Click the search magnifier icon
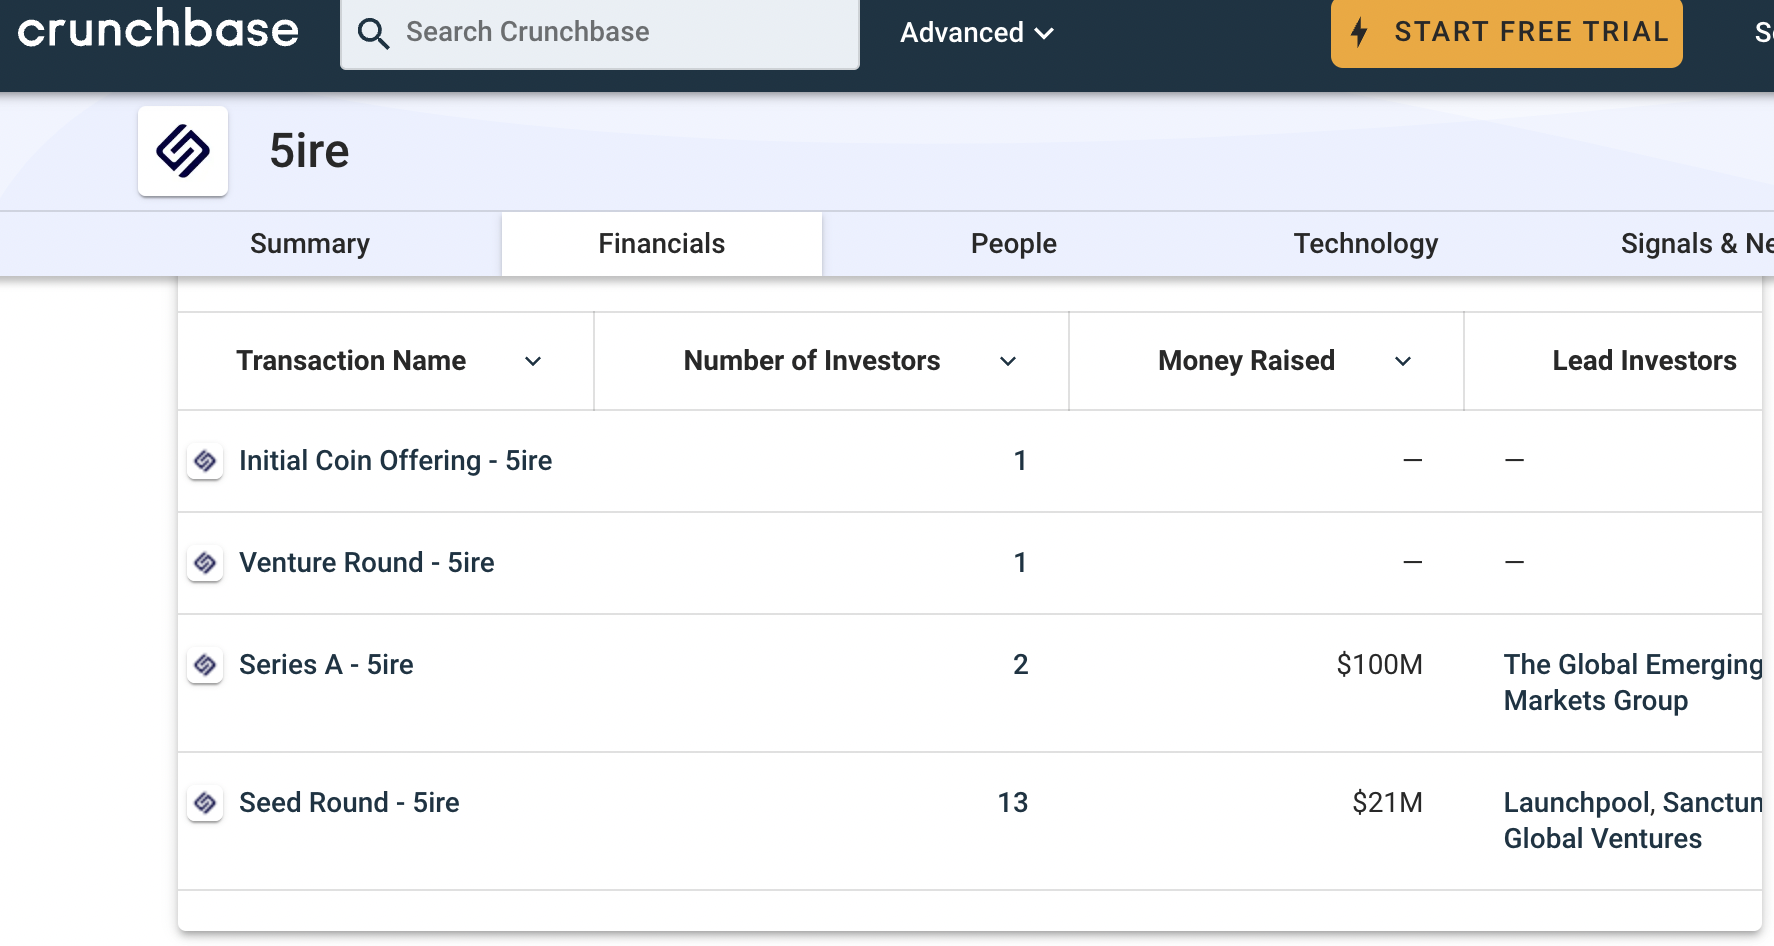The width and height of the screenshot is (1774, 946). [x=373, y=33]
